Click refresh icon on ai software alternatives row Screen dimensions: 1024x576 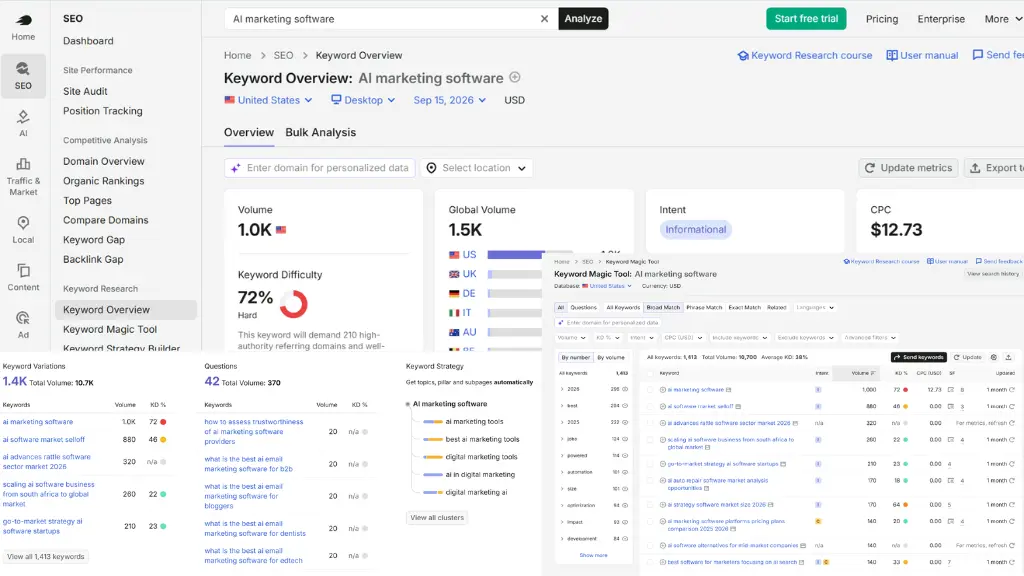1012,545
